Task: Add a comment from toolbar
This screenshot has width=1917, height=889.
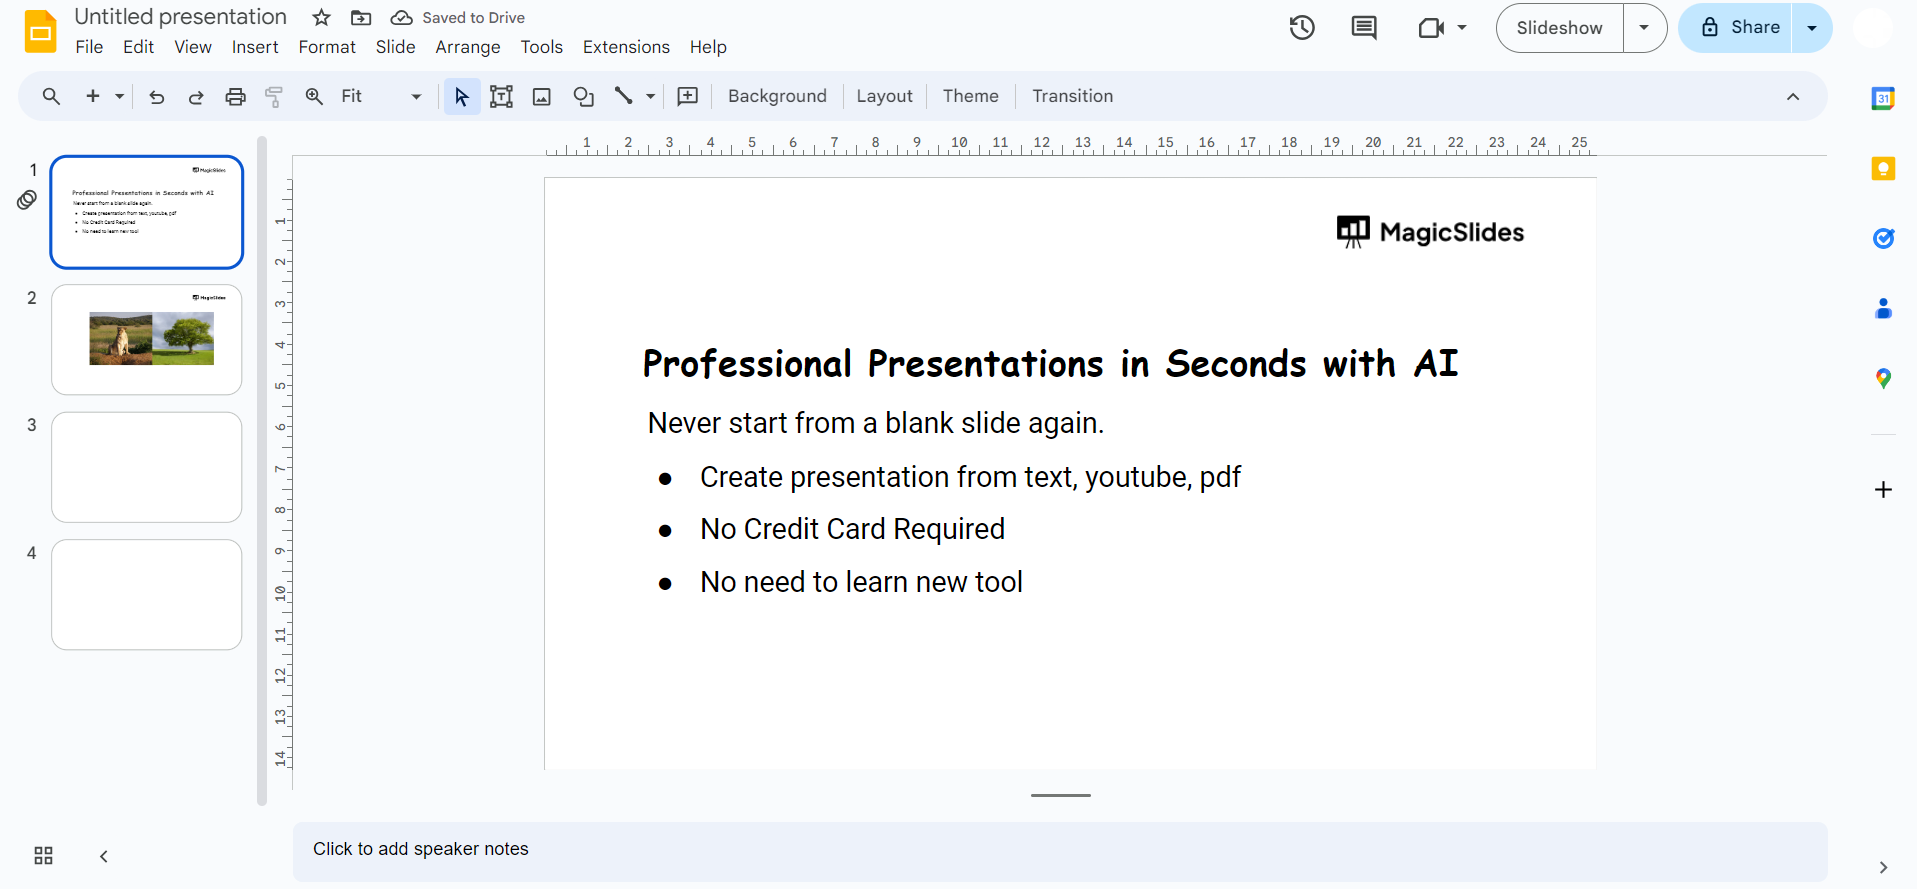Action: 688,96
